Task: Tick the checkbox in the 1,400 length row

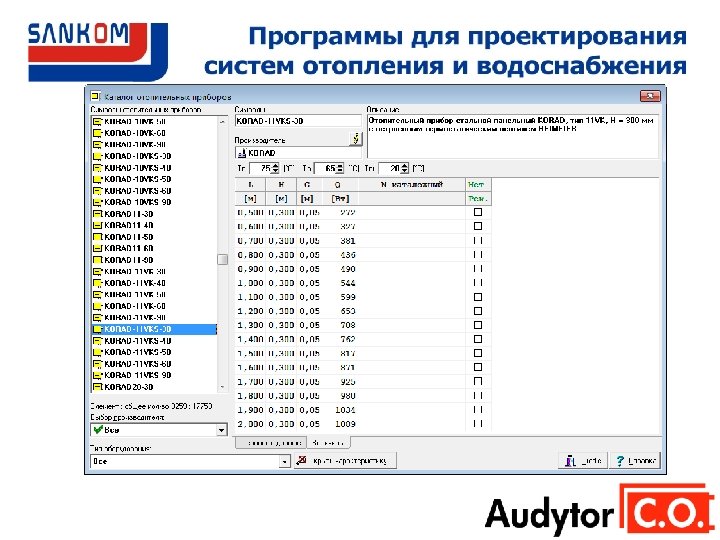Action: [478, 339]
